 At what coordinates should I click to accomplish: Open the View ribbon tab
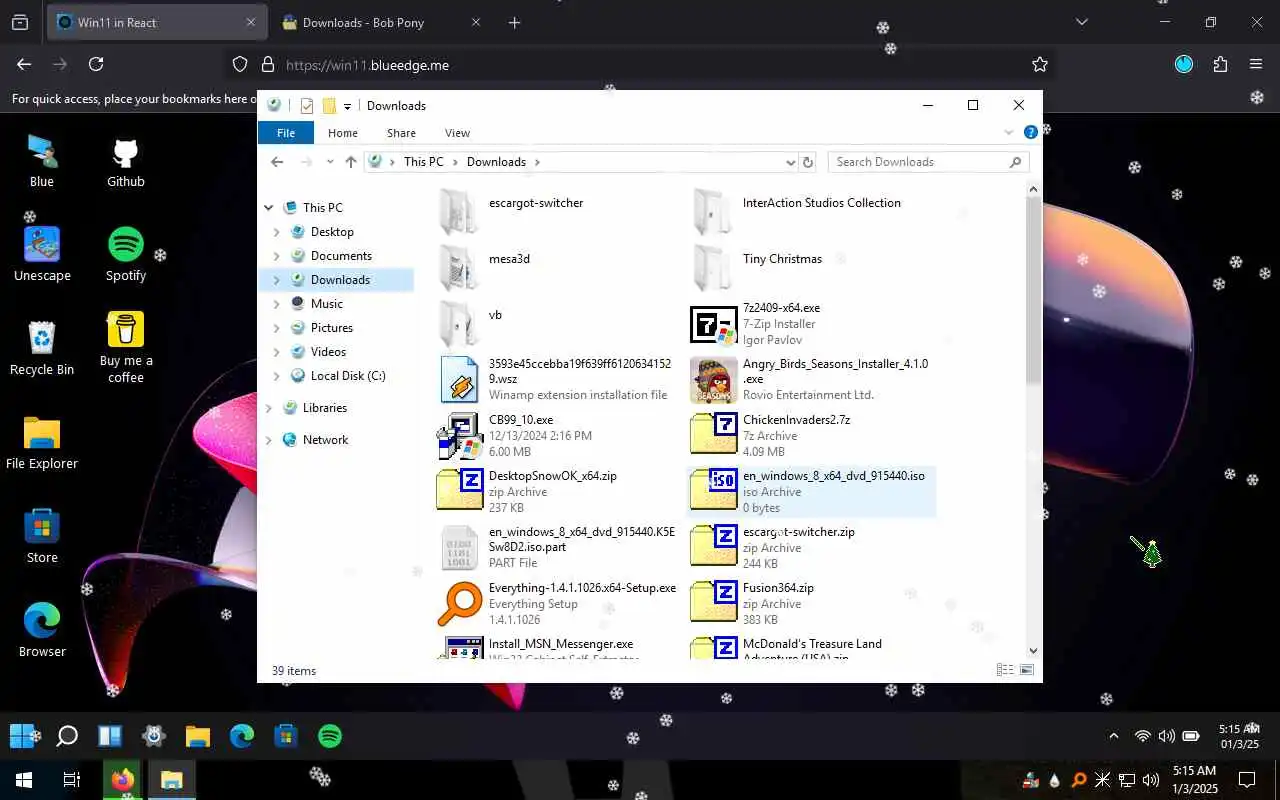click(x=457, y=133)
